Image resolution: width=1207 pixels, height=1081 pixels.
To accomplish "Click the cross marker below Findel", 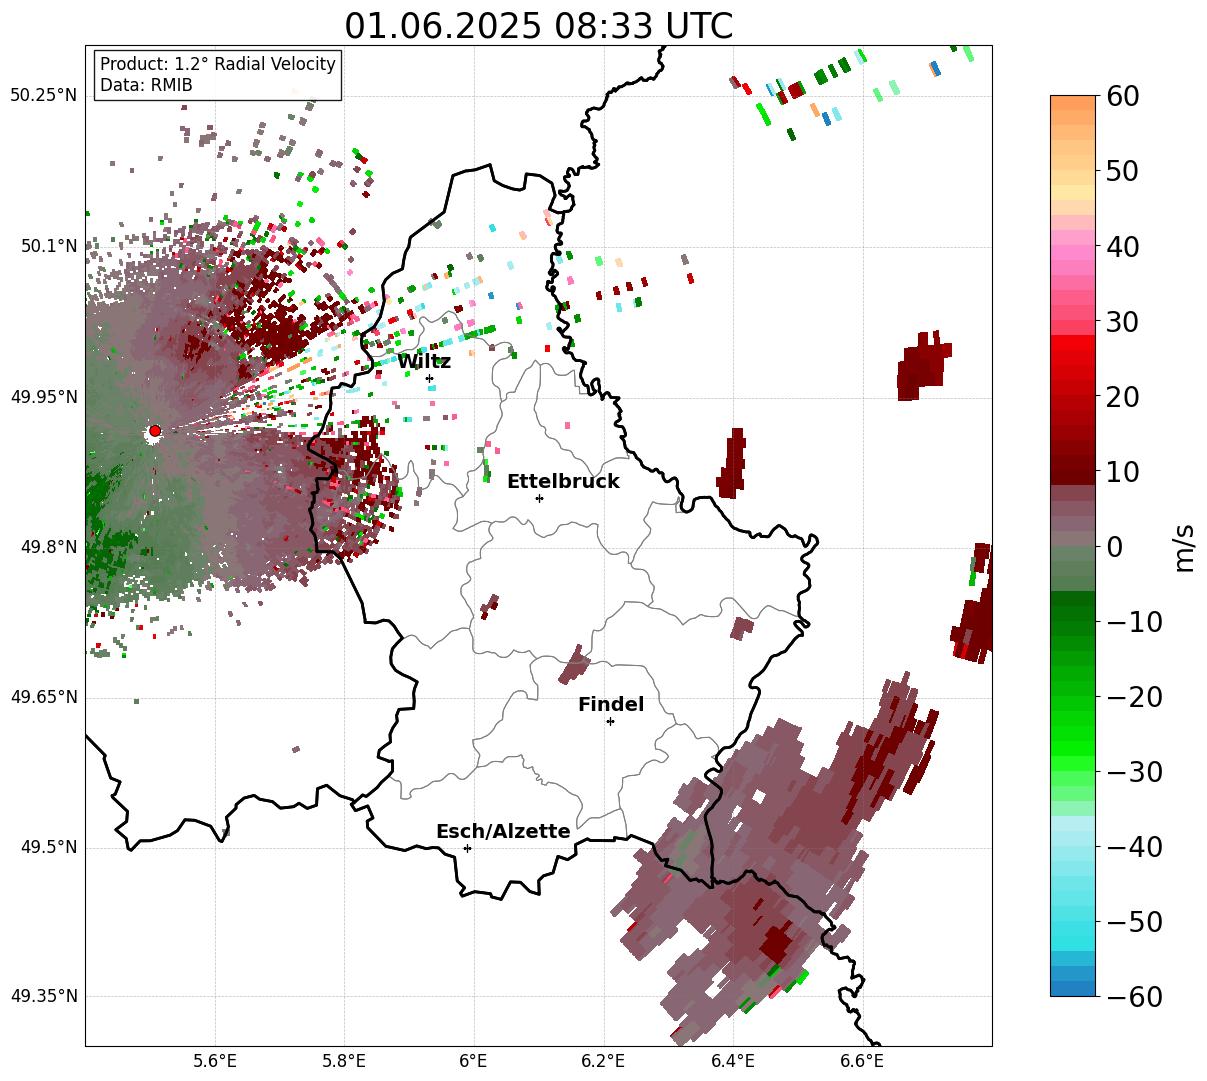I will pyautogui.click(x=610, y=721).
